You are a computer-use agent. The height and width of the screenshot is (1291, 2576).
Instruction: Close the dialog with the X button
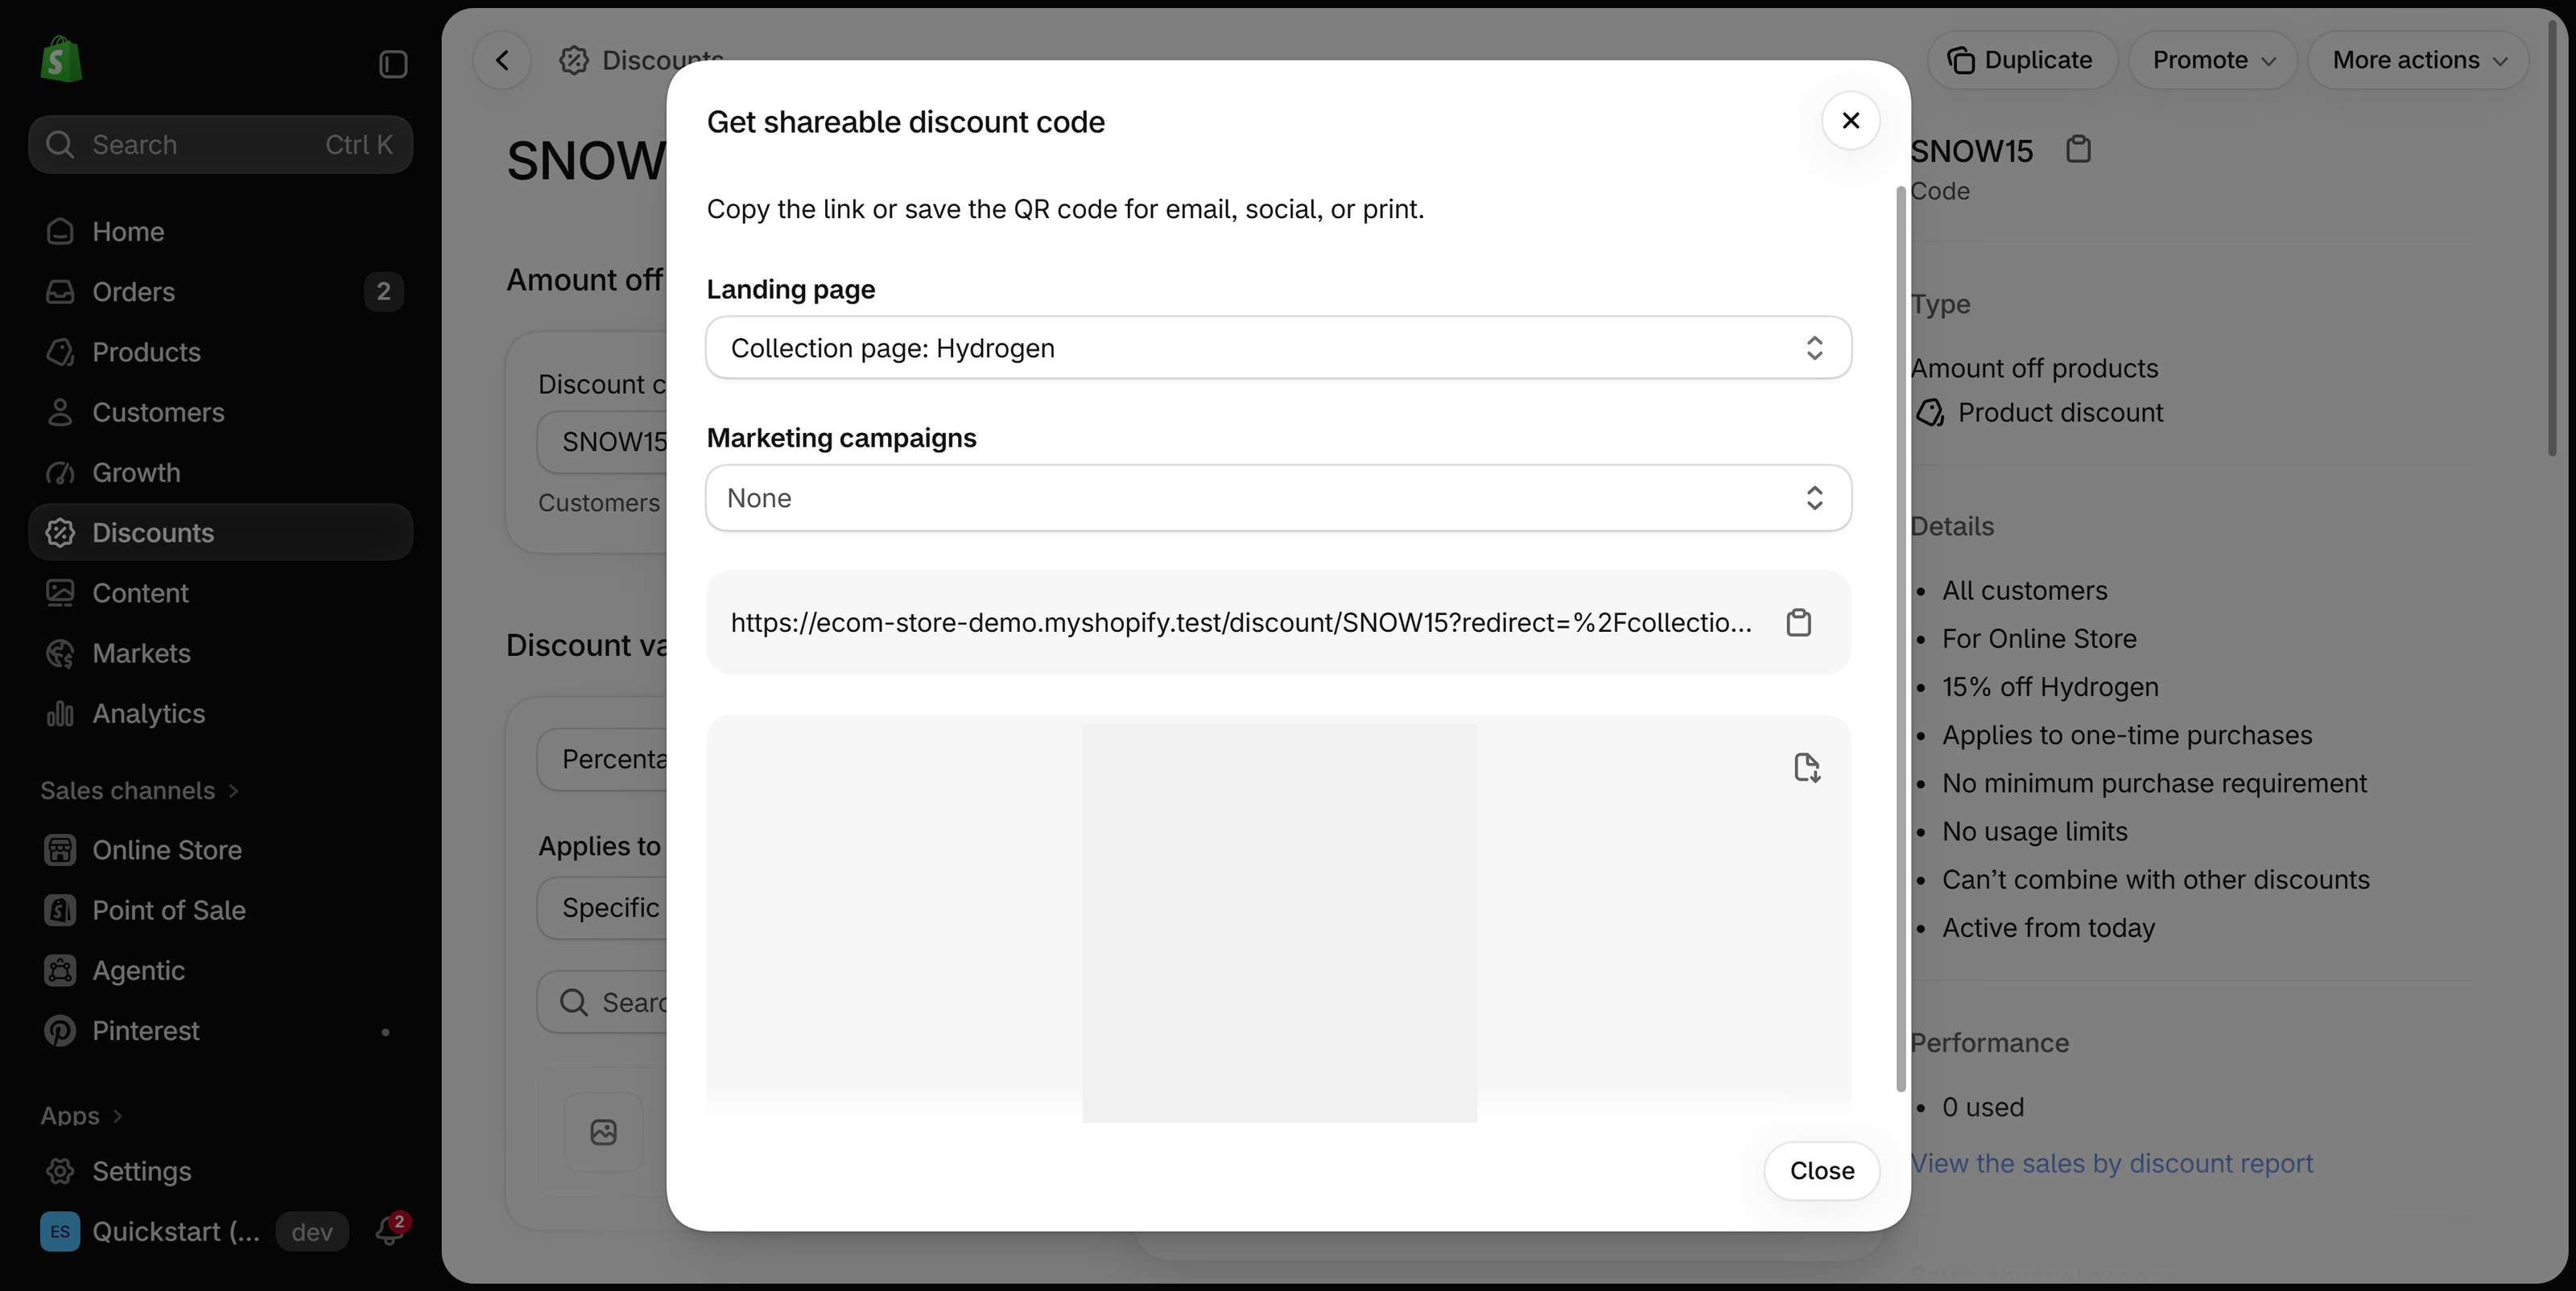[1851, 121]
